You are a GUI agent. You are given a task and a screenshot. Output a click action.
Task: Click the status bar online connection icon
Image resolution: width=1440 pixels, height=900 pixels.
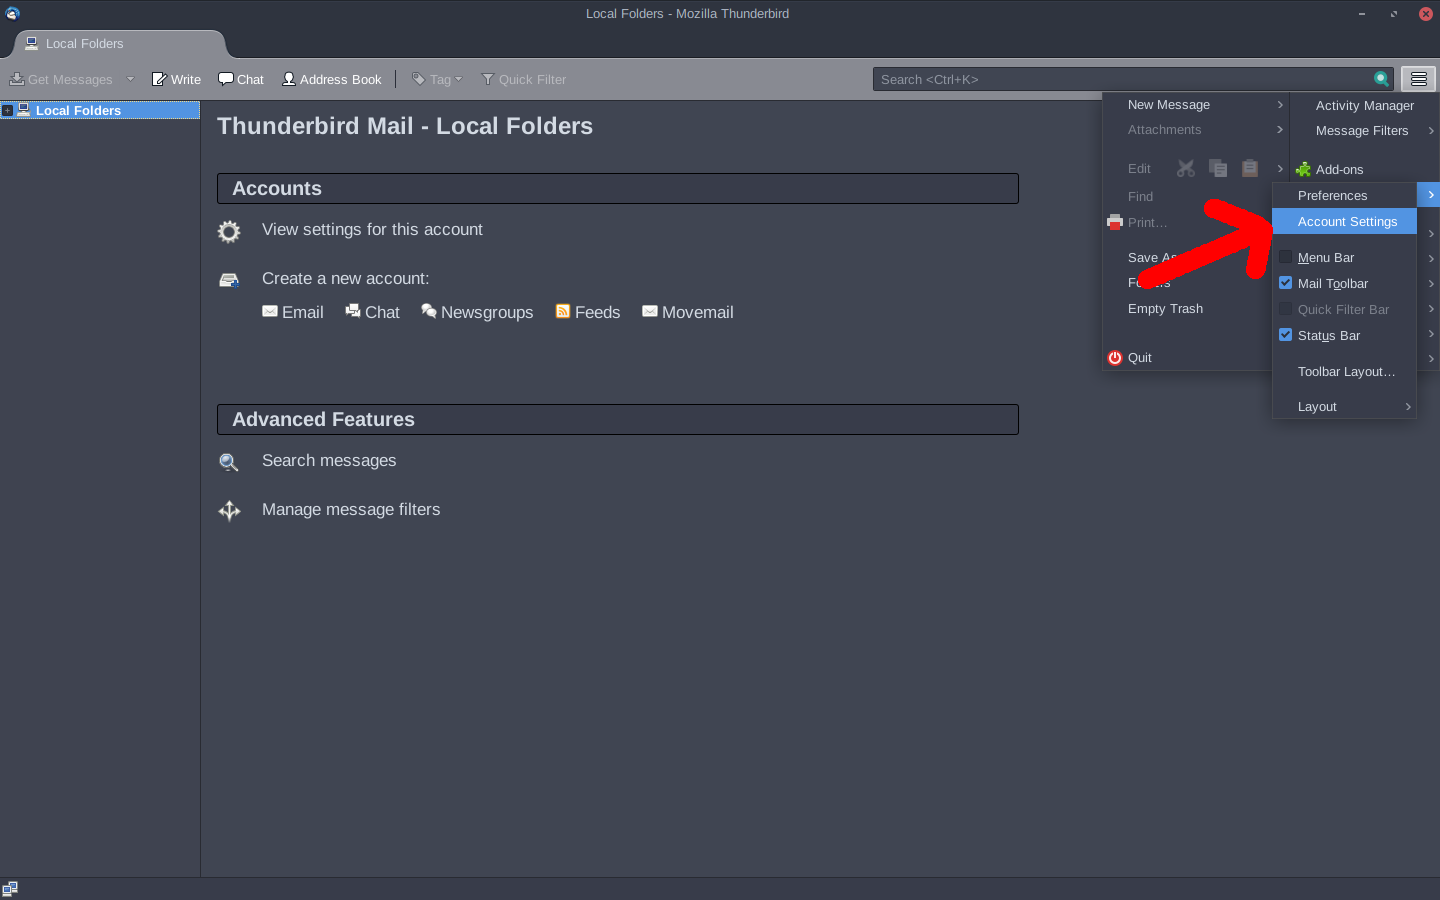[10, 889]
